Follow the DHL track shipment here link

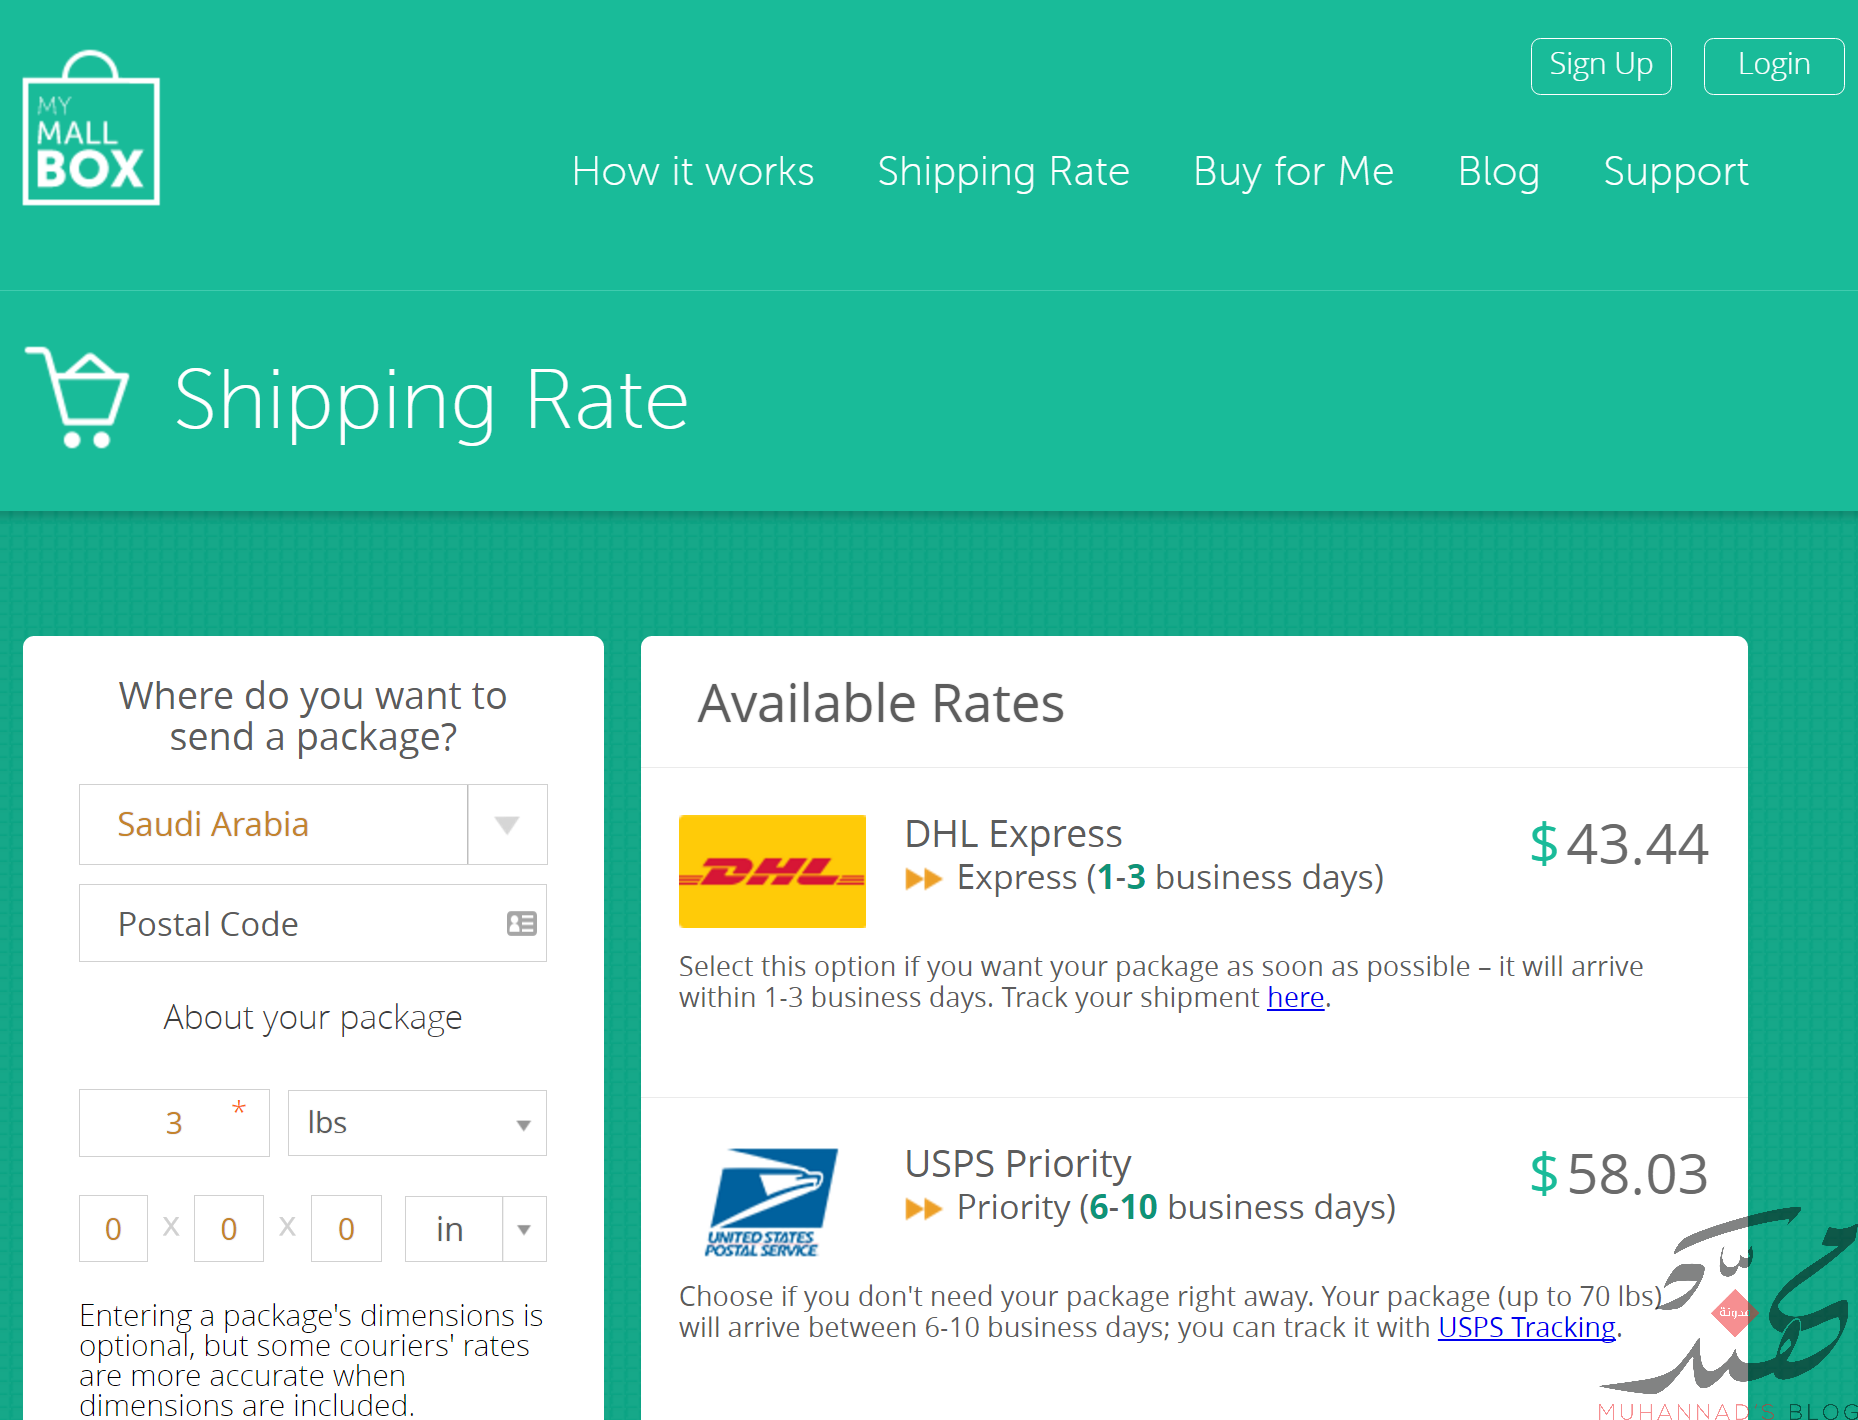(1295, 997)
